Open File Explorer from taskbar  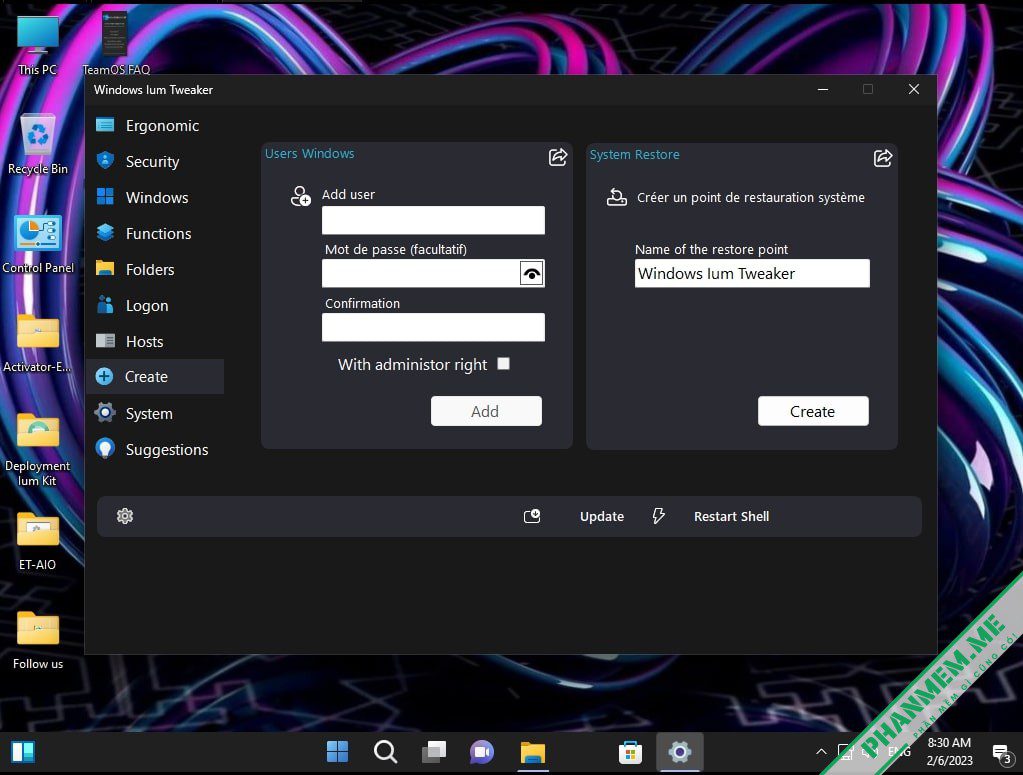[532, 752]
